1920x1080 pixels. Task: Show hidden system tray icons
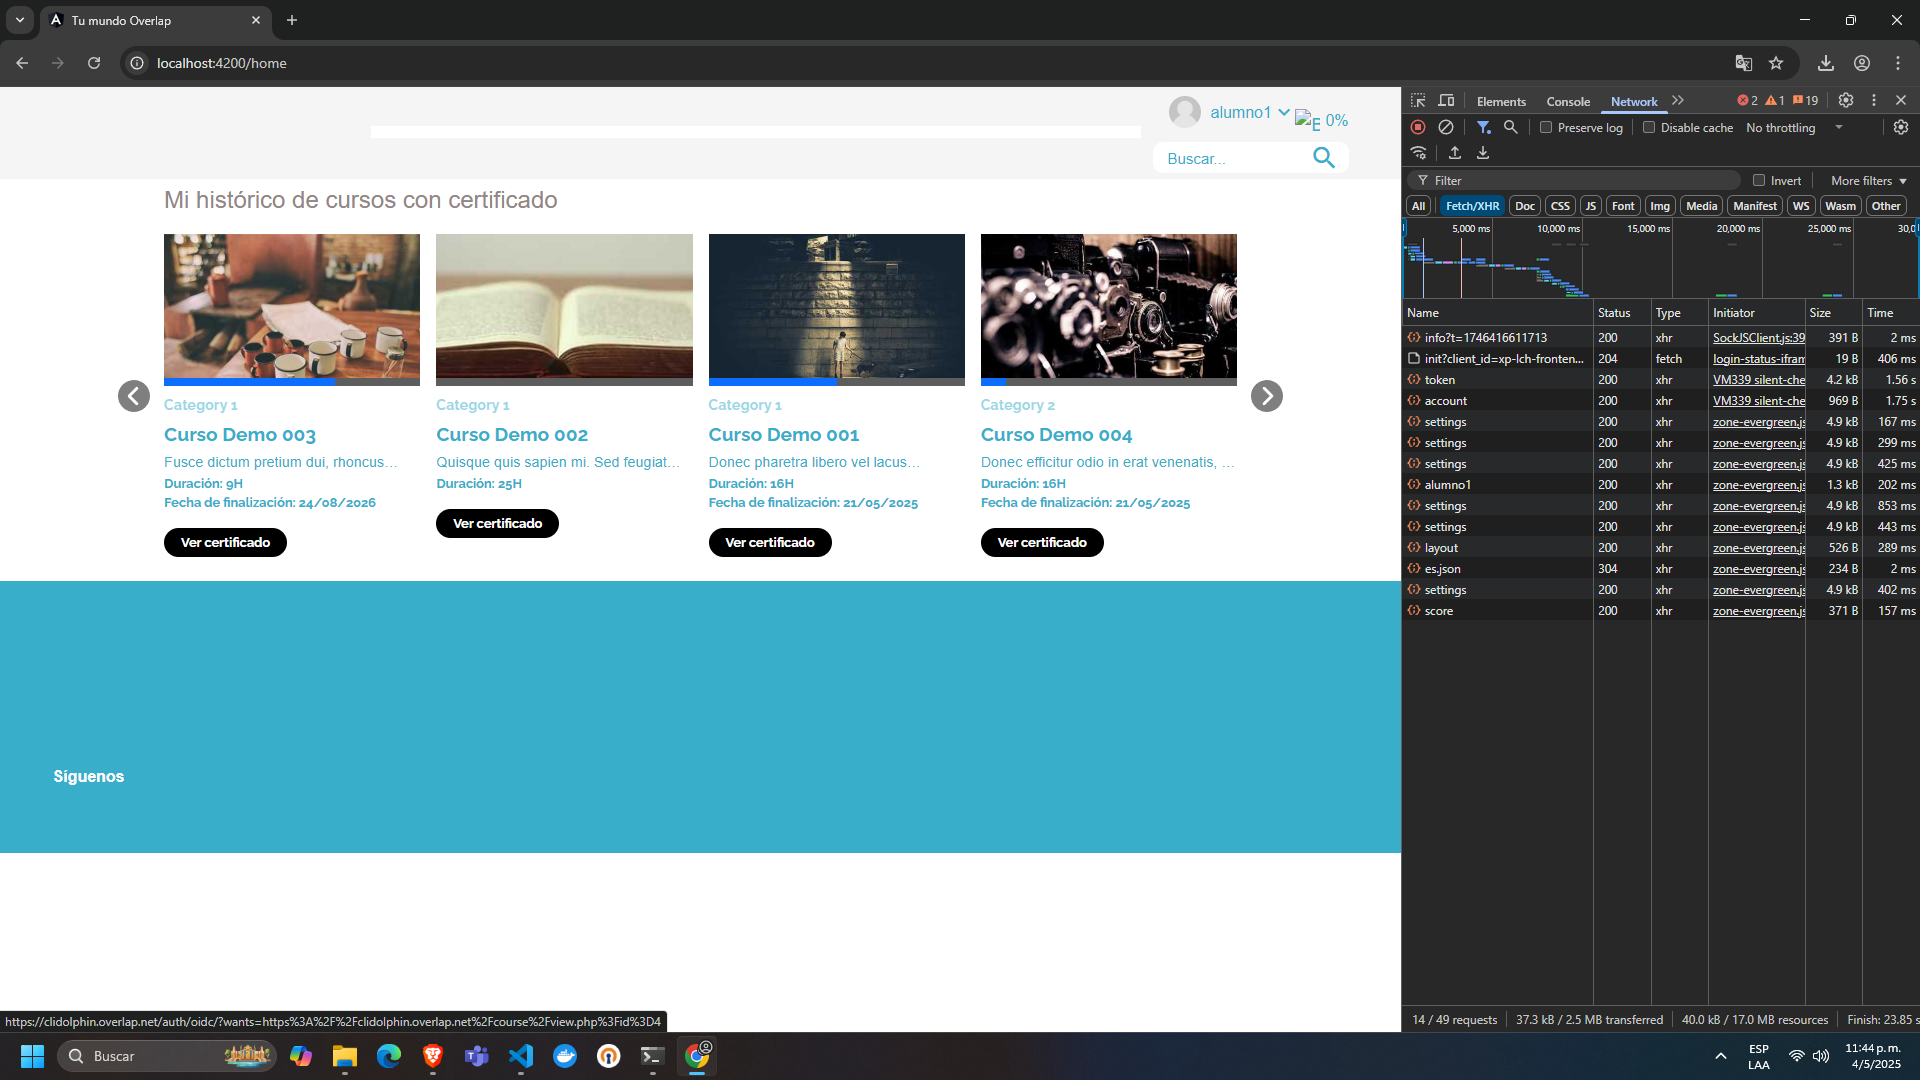[1721, 1056]
